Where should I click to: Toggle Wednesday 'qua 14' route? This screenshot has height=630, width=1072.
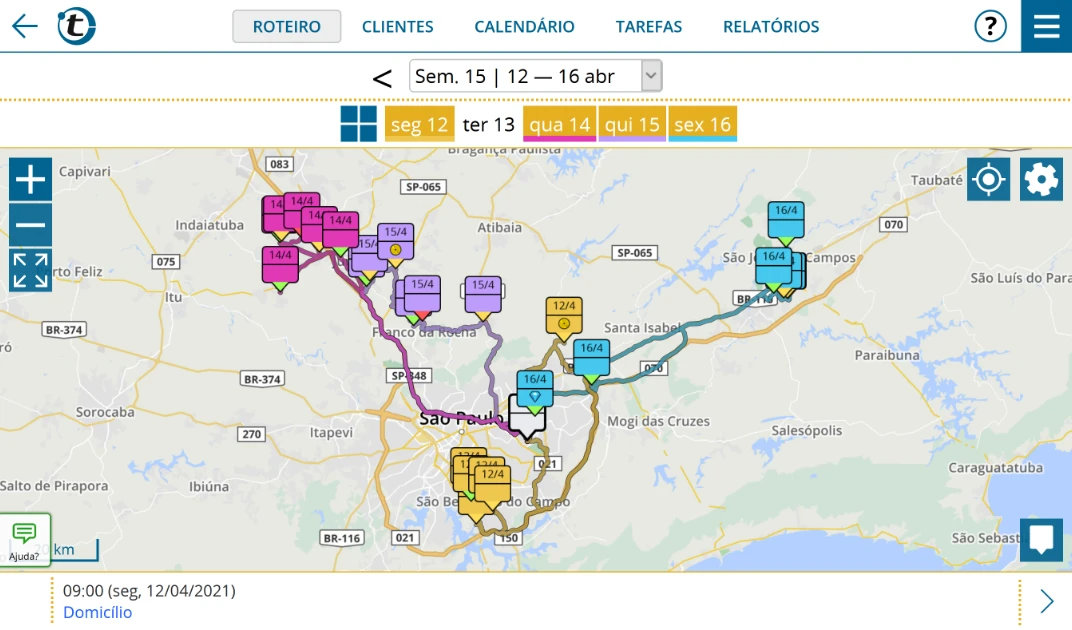click(559, 125)
